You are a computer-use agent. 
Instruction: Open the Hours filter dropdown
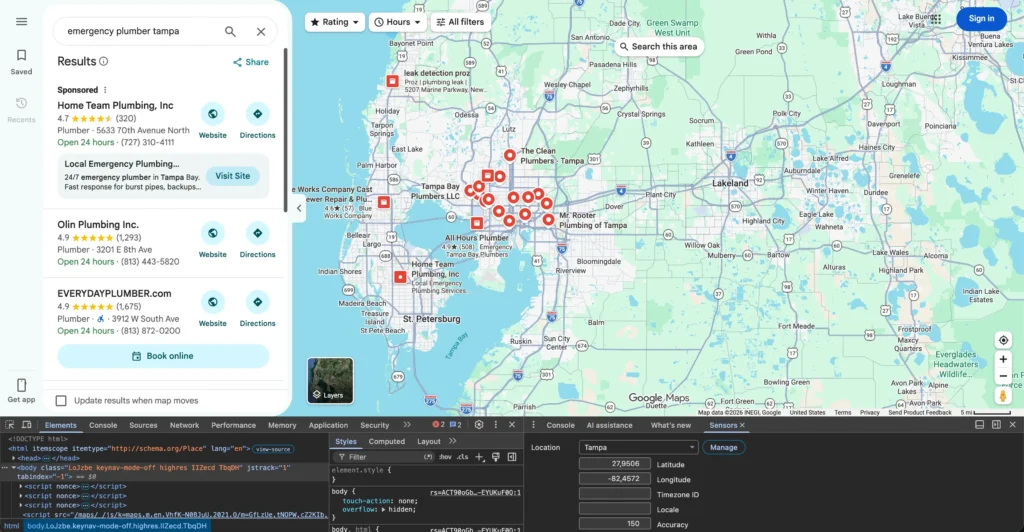pos(397,22)
